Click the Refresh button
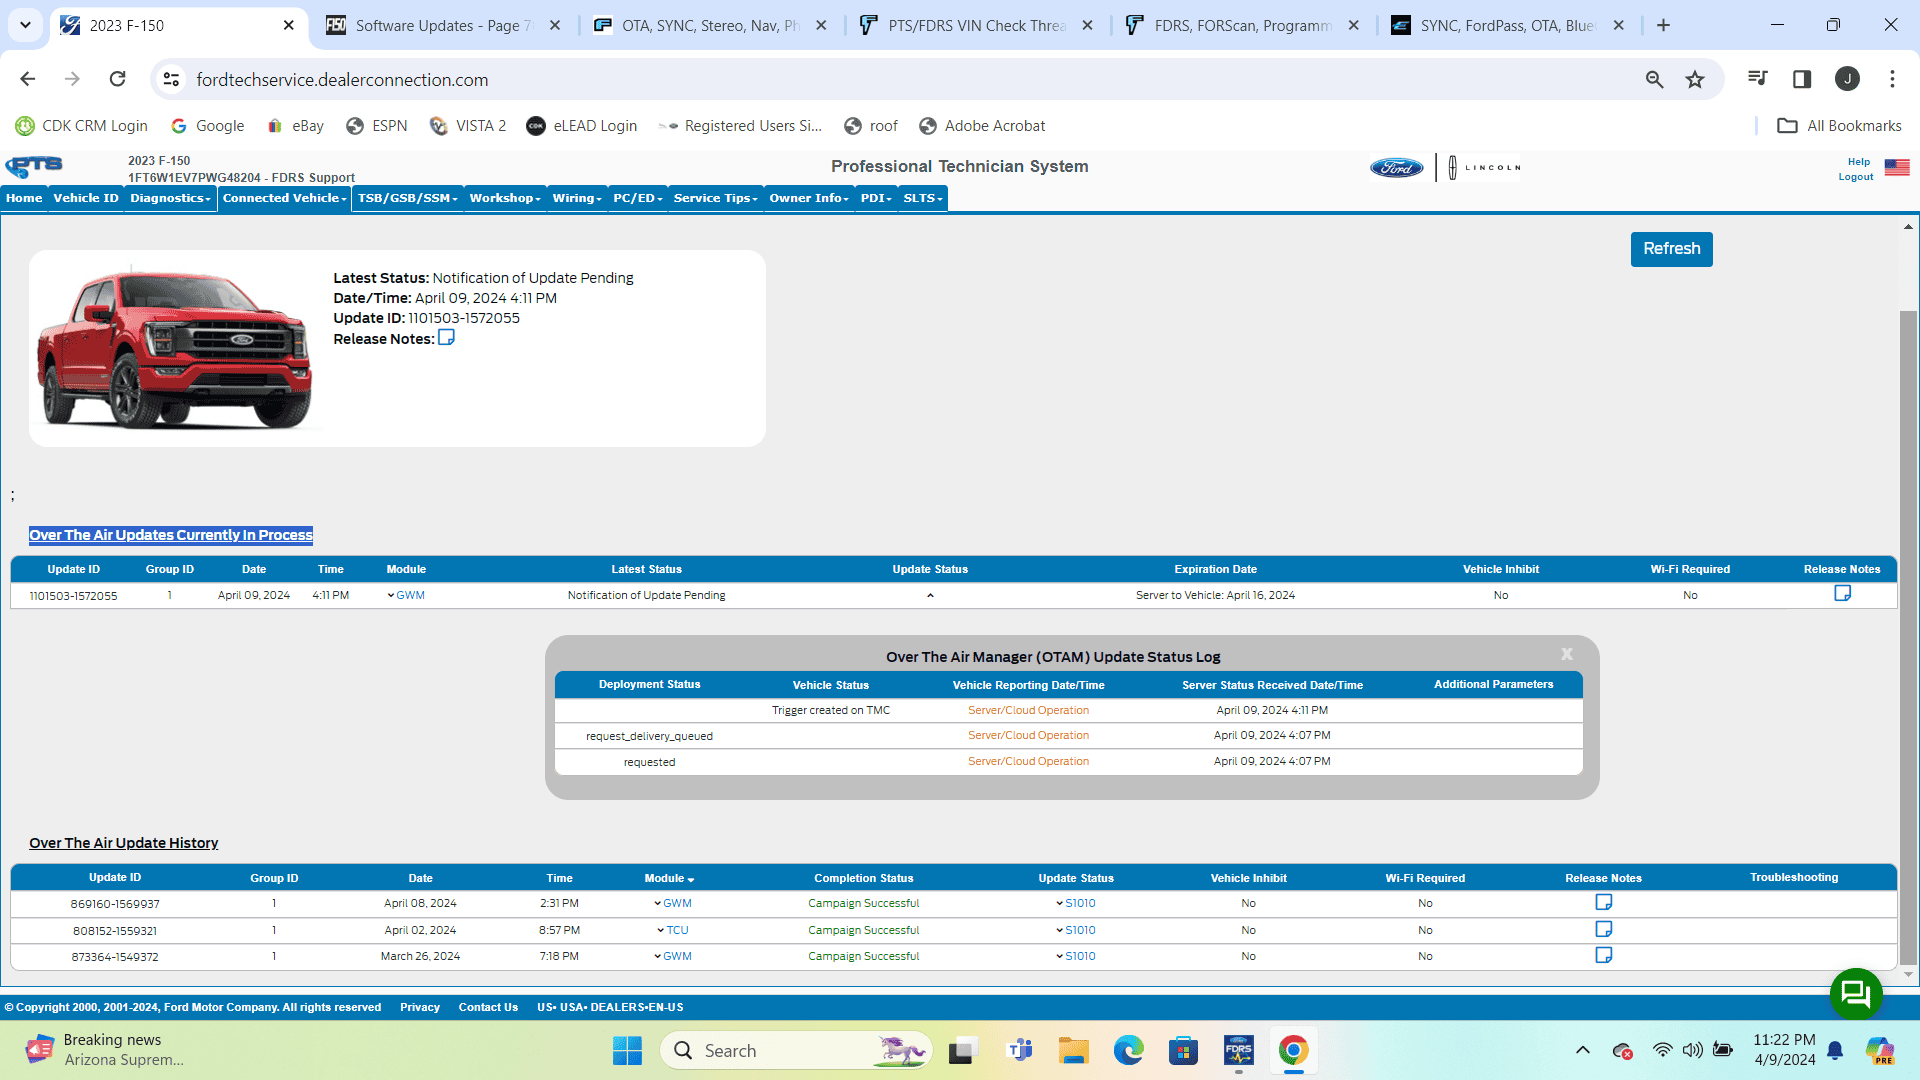Viewport: 1920px width, 1080px height. 1671,249
